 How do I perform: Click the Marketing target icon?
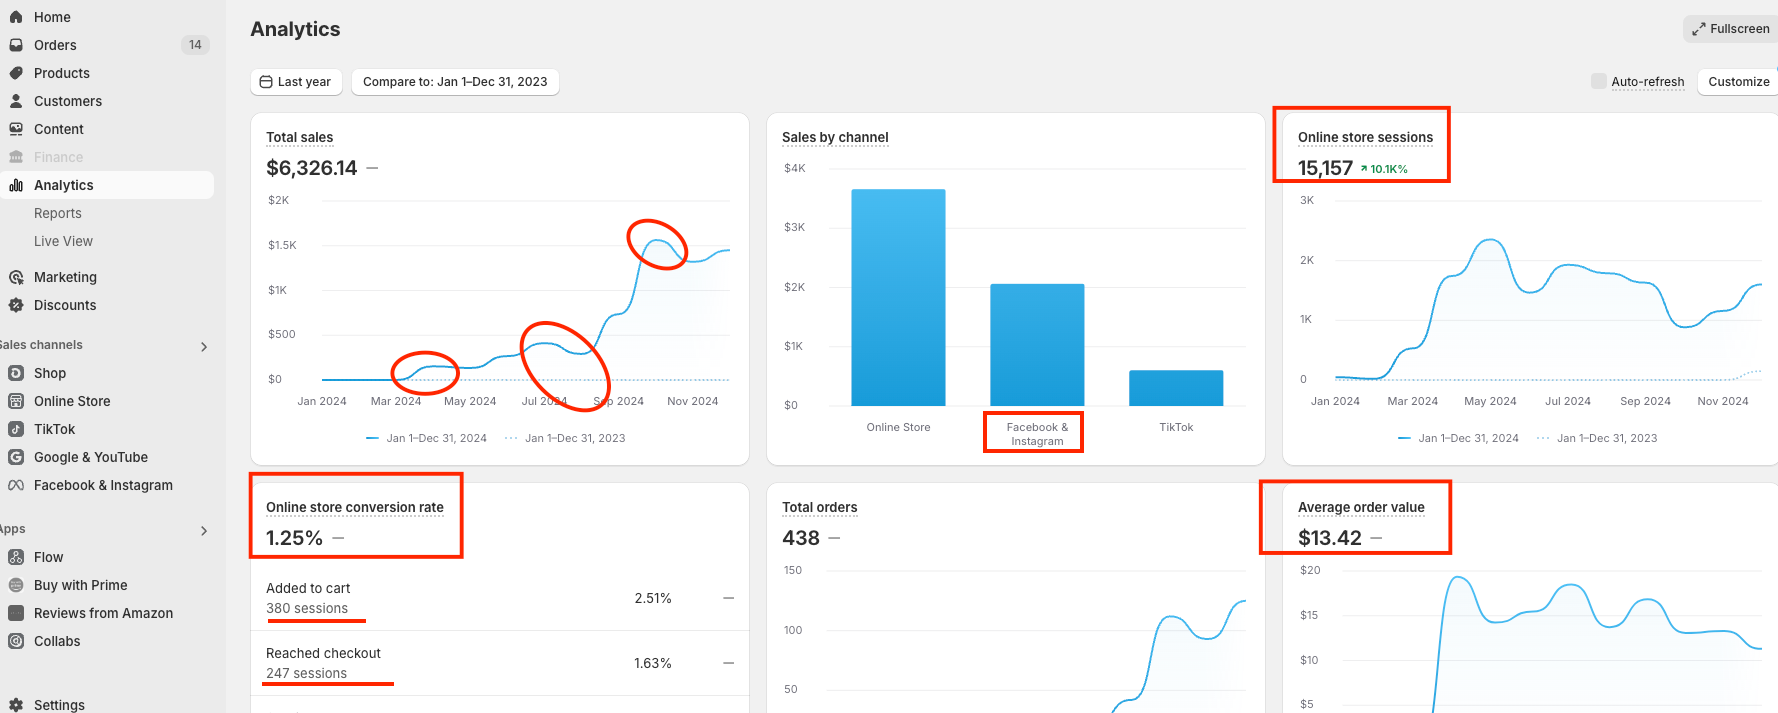click(x=16, y=277)
